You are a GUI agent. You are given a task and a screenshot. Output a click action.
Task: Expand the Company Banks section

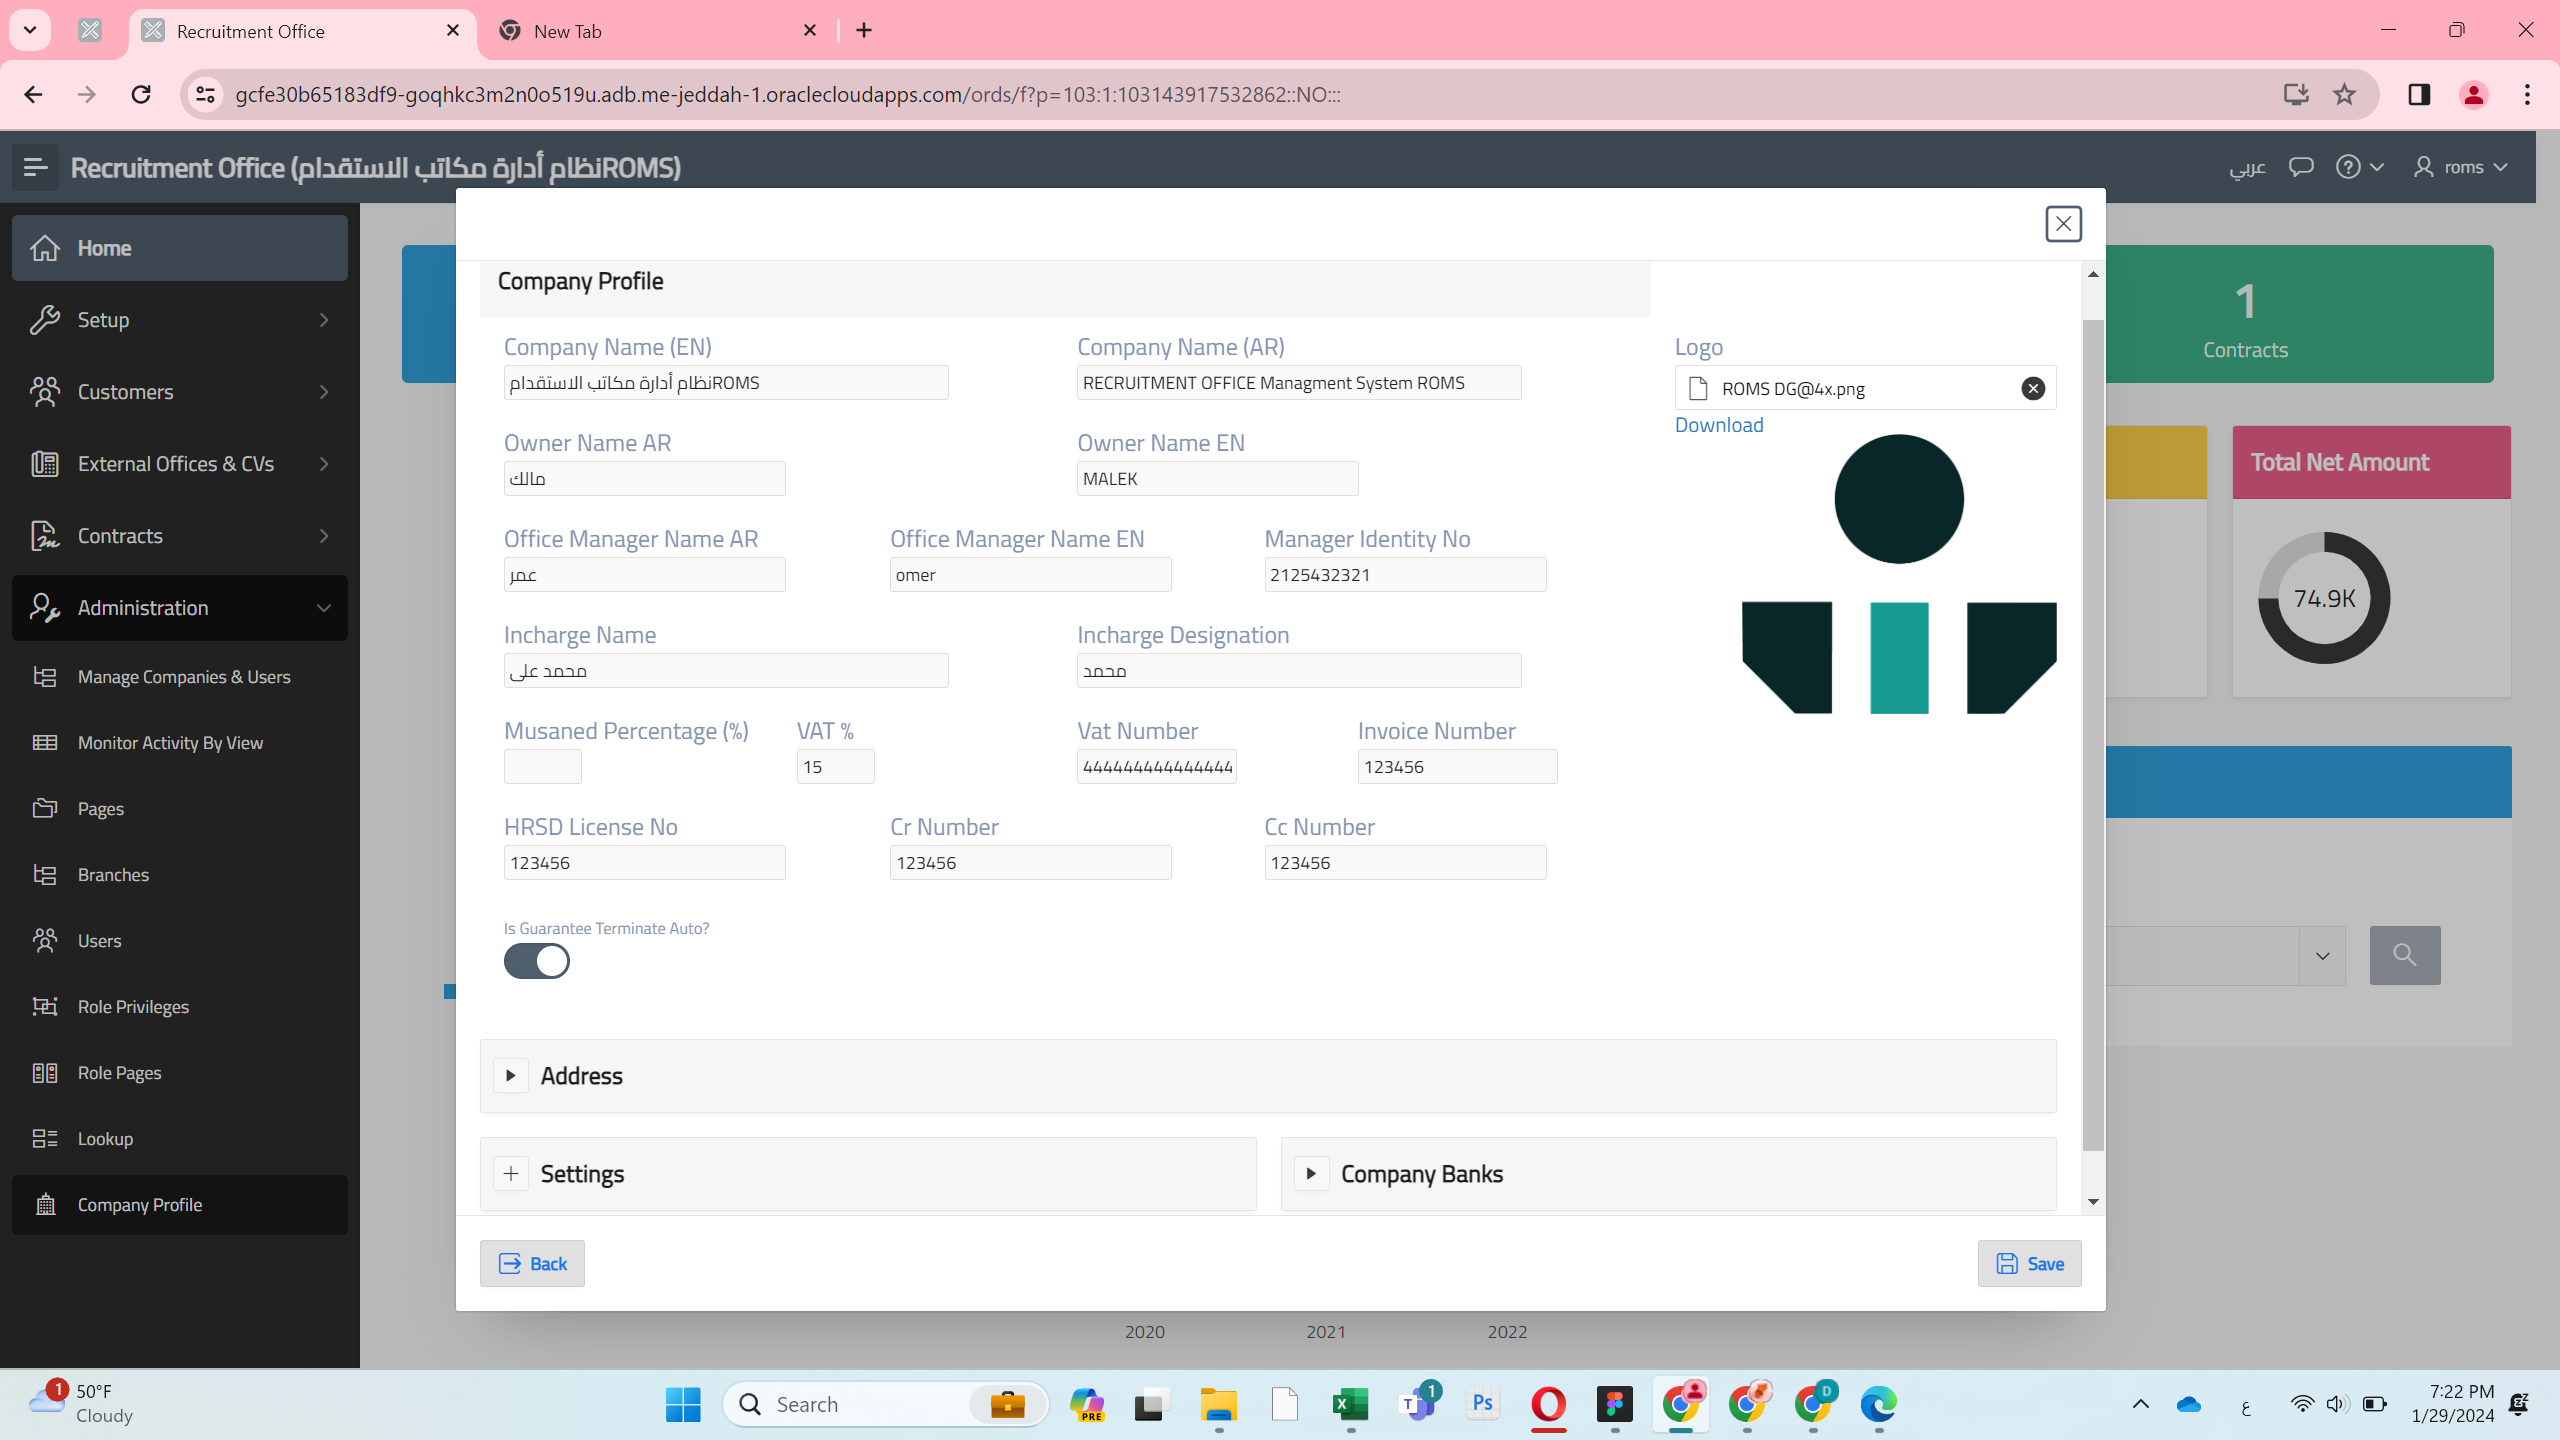(1311, 1174)
